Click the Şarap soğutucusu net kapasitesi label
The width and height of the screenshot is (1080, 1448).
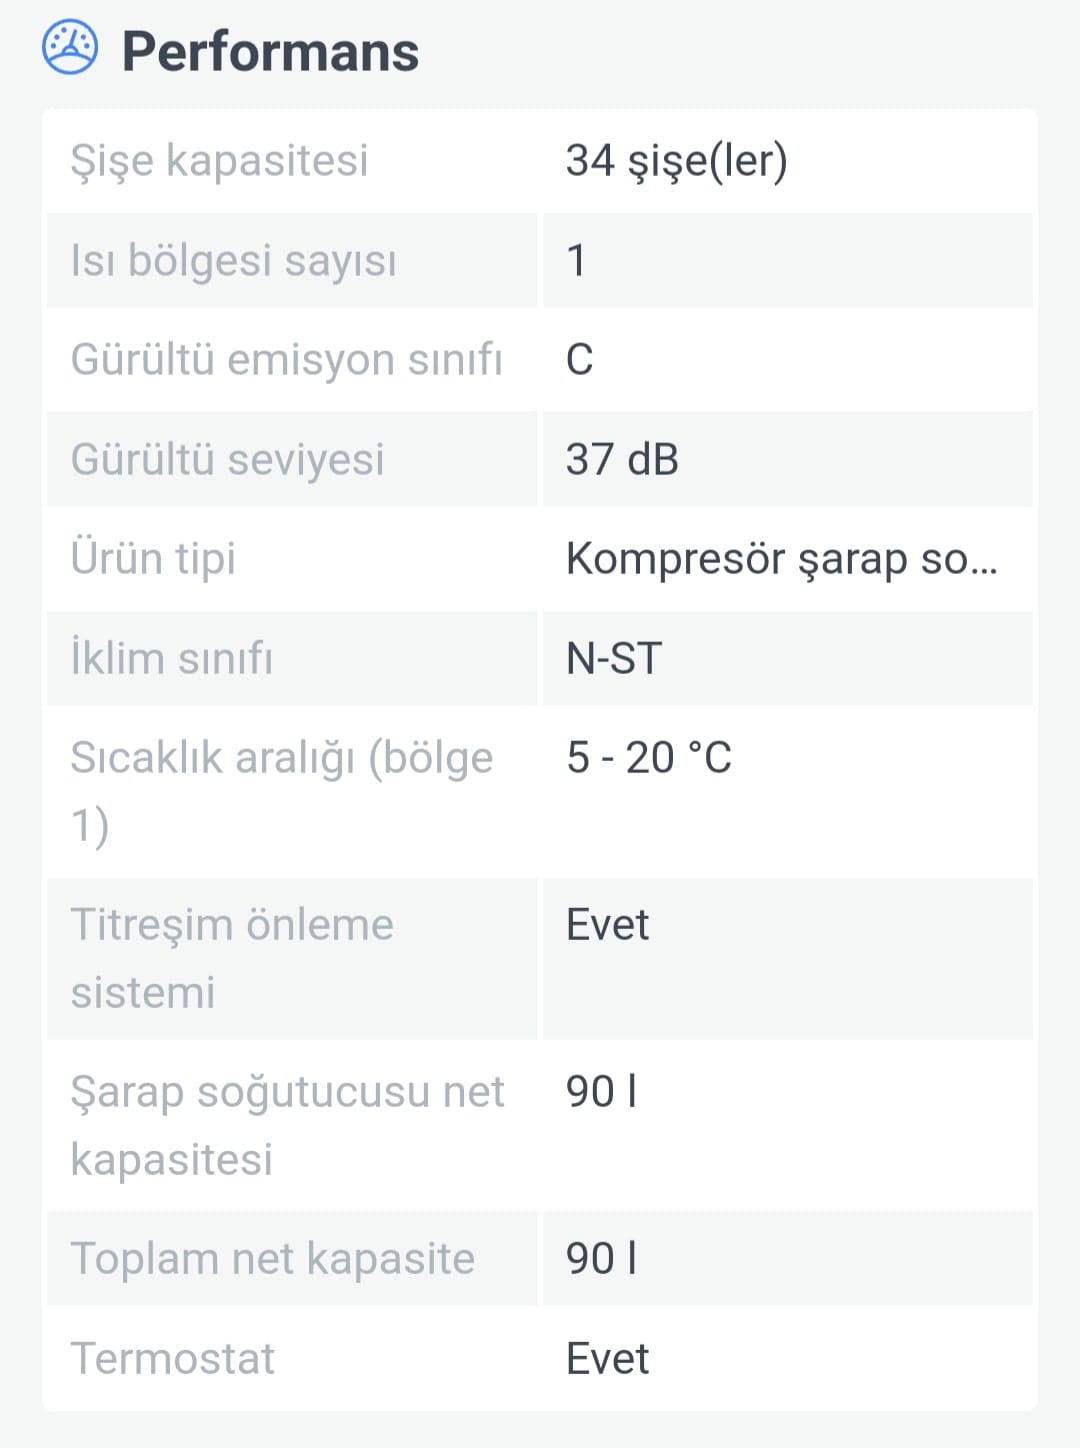point(288,1126)
